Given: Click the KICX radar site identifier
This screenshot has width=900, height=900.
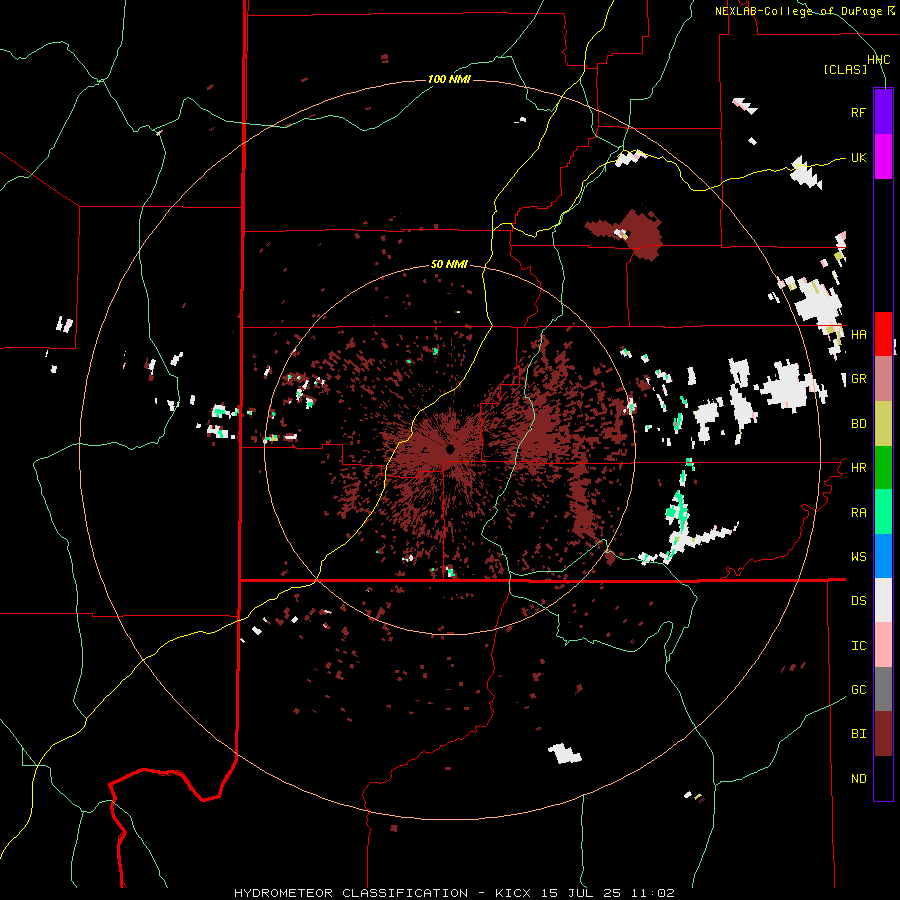Looking at the screenshot, I should [513, 893].
